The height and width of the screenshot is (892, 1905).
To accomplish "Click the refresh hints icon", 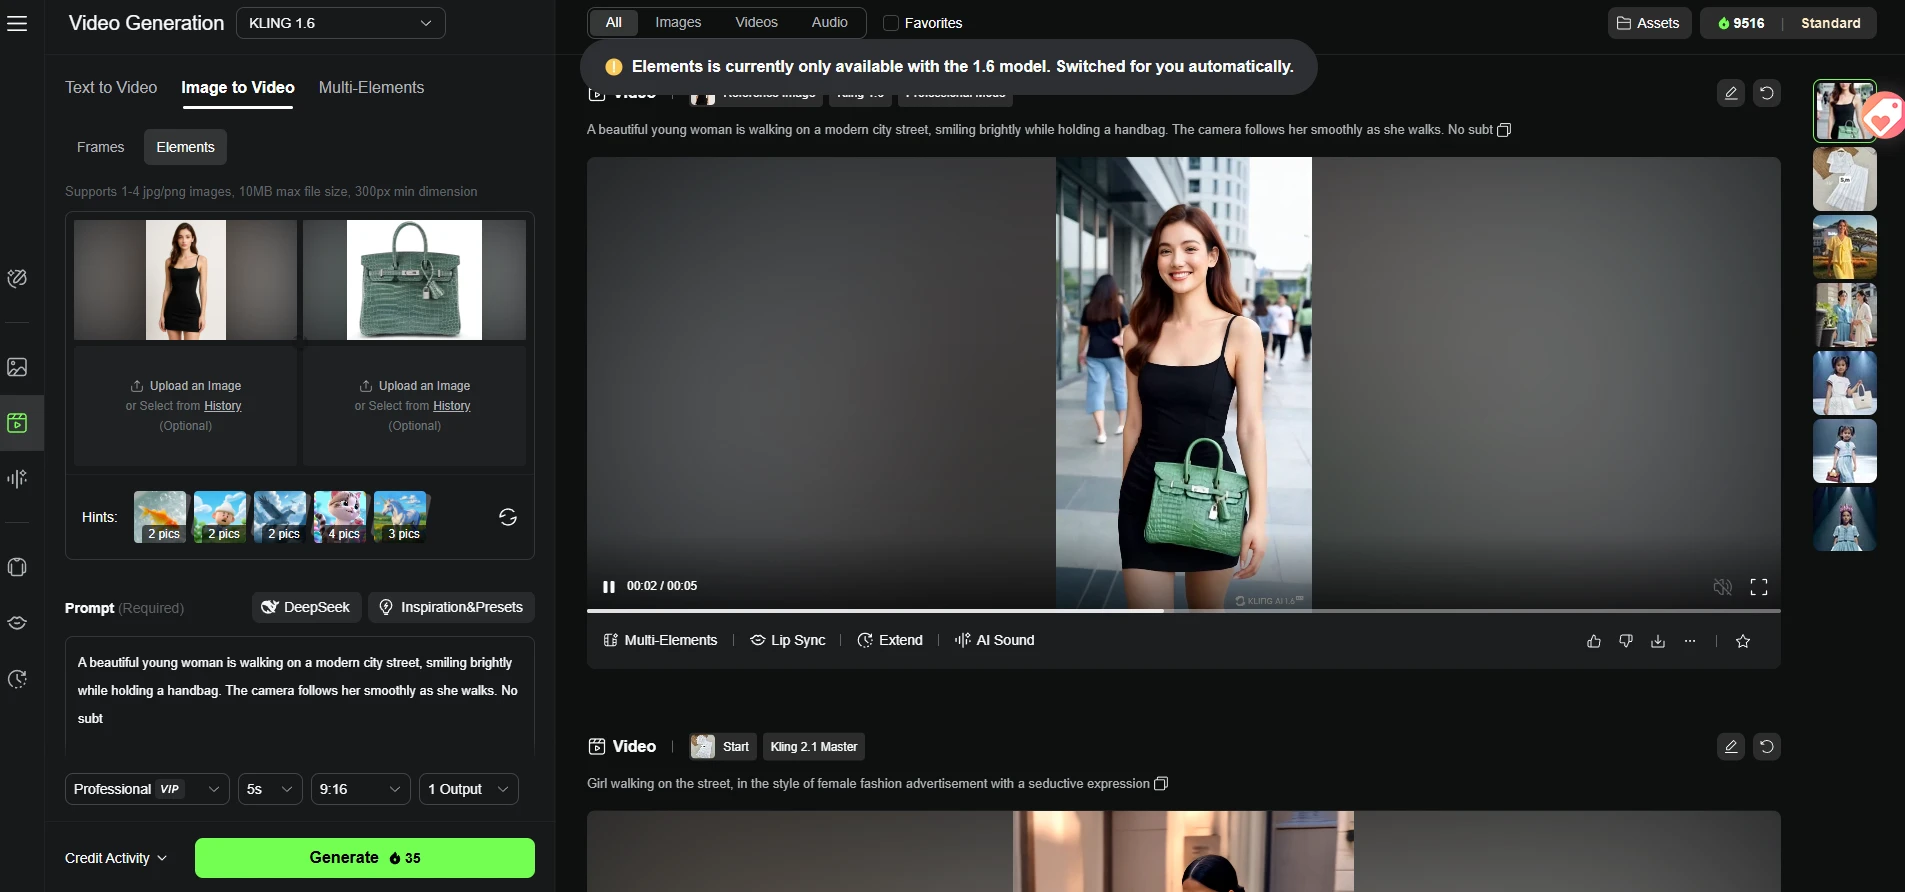I will [508, 517].
